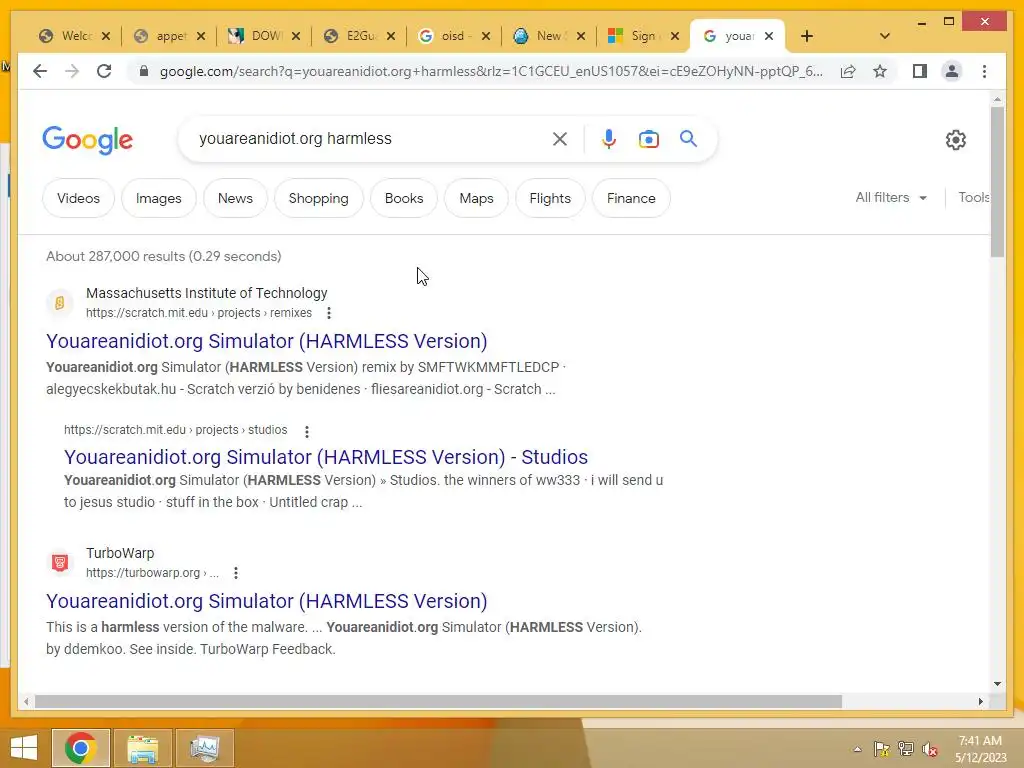
Task: Filter results by Books
Action: point(404,198)
